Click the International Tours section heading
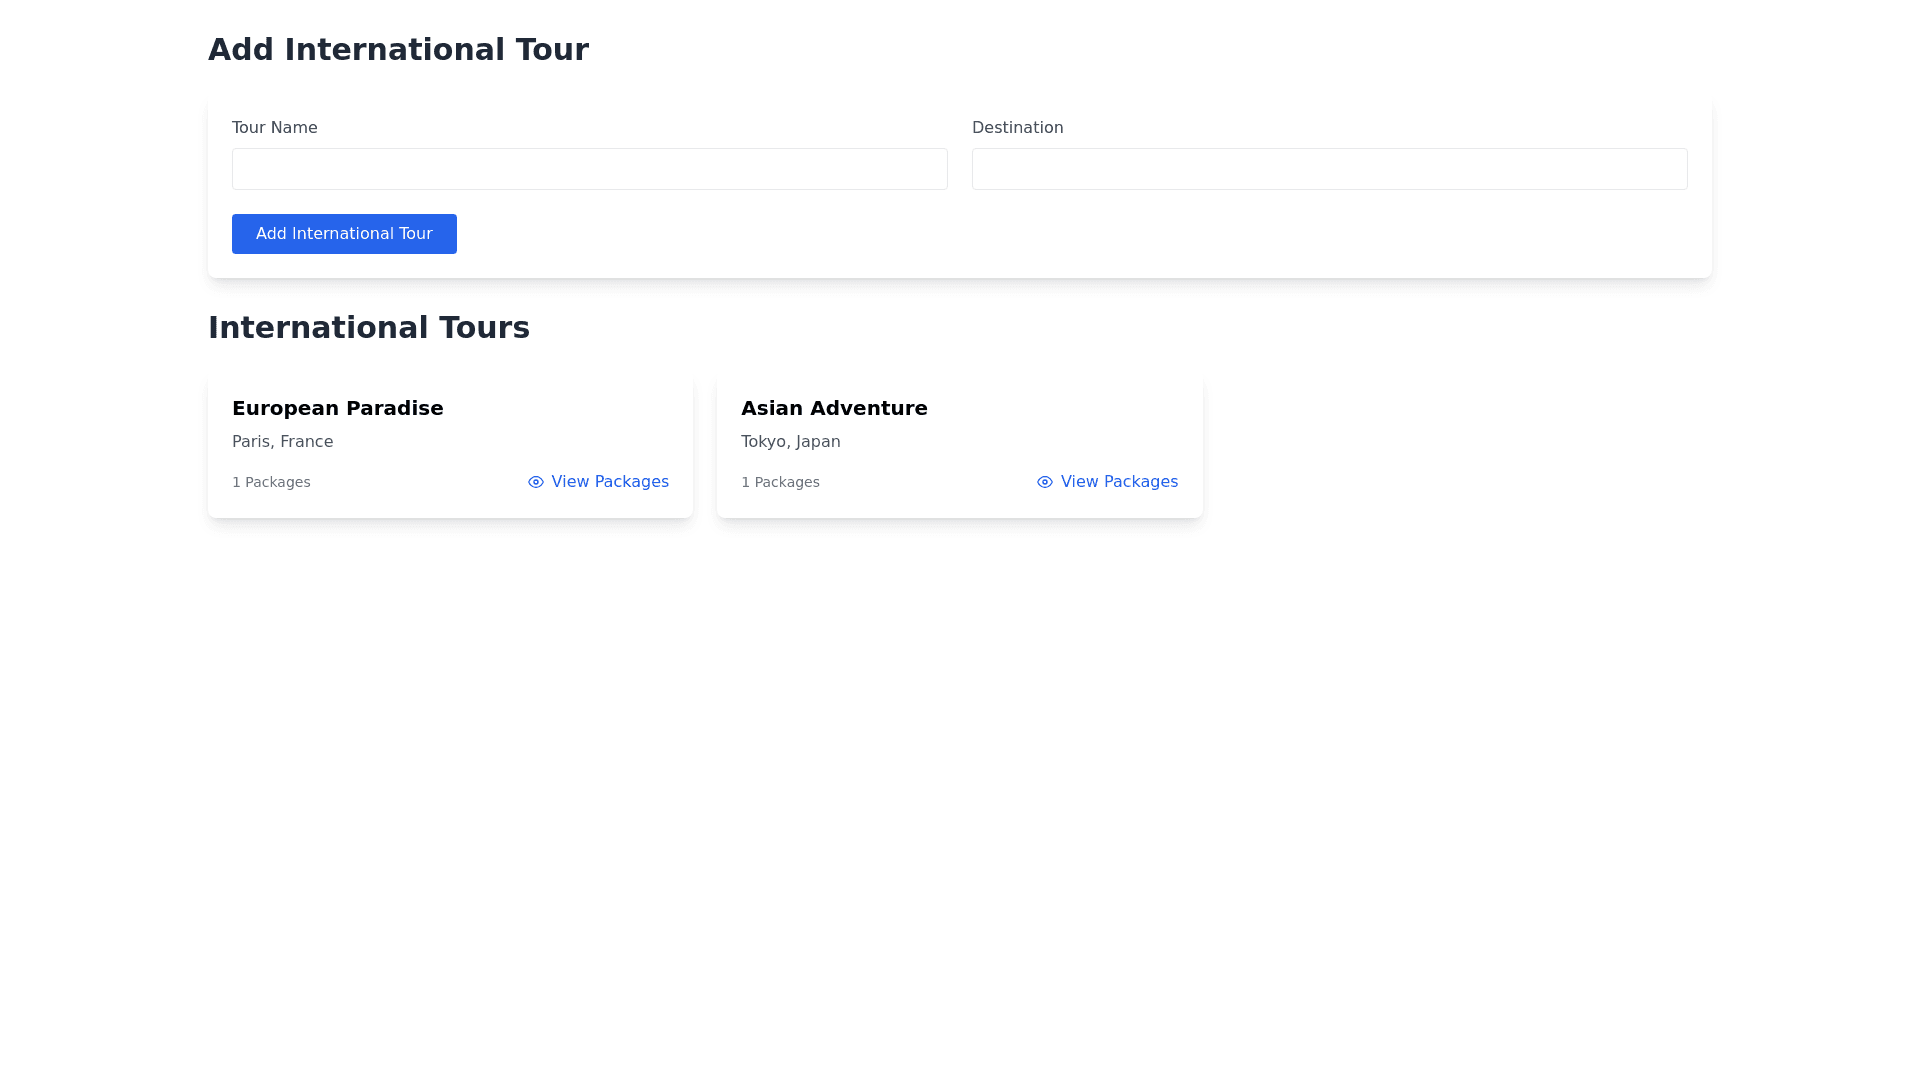 (368, 328)
